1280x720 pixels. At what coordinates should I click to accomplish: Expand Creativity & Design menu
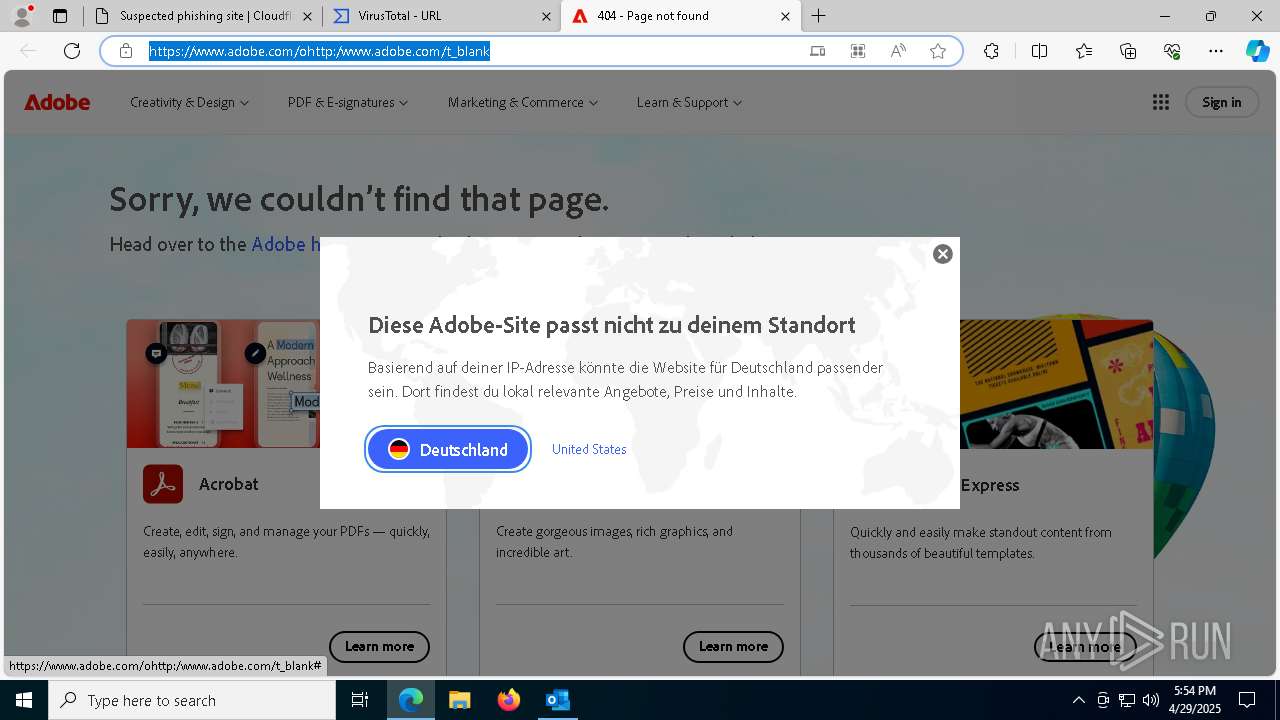tap(189, 102)
